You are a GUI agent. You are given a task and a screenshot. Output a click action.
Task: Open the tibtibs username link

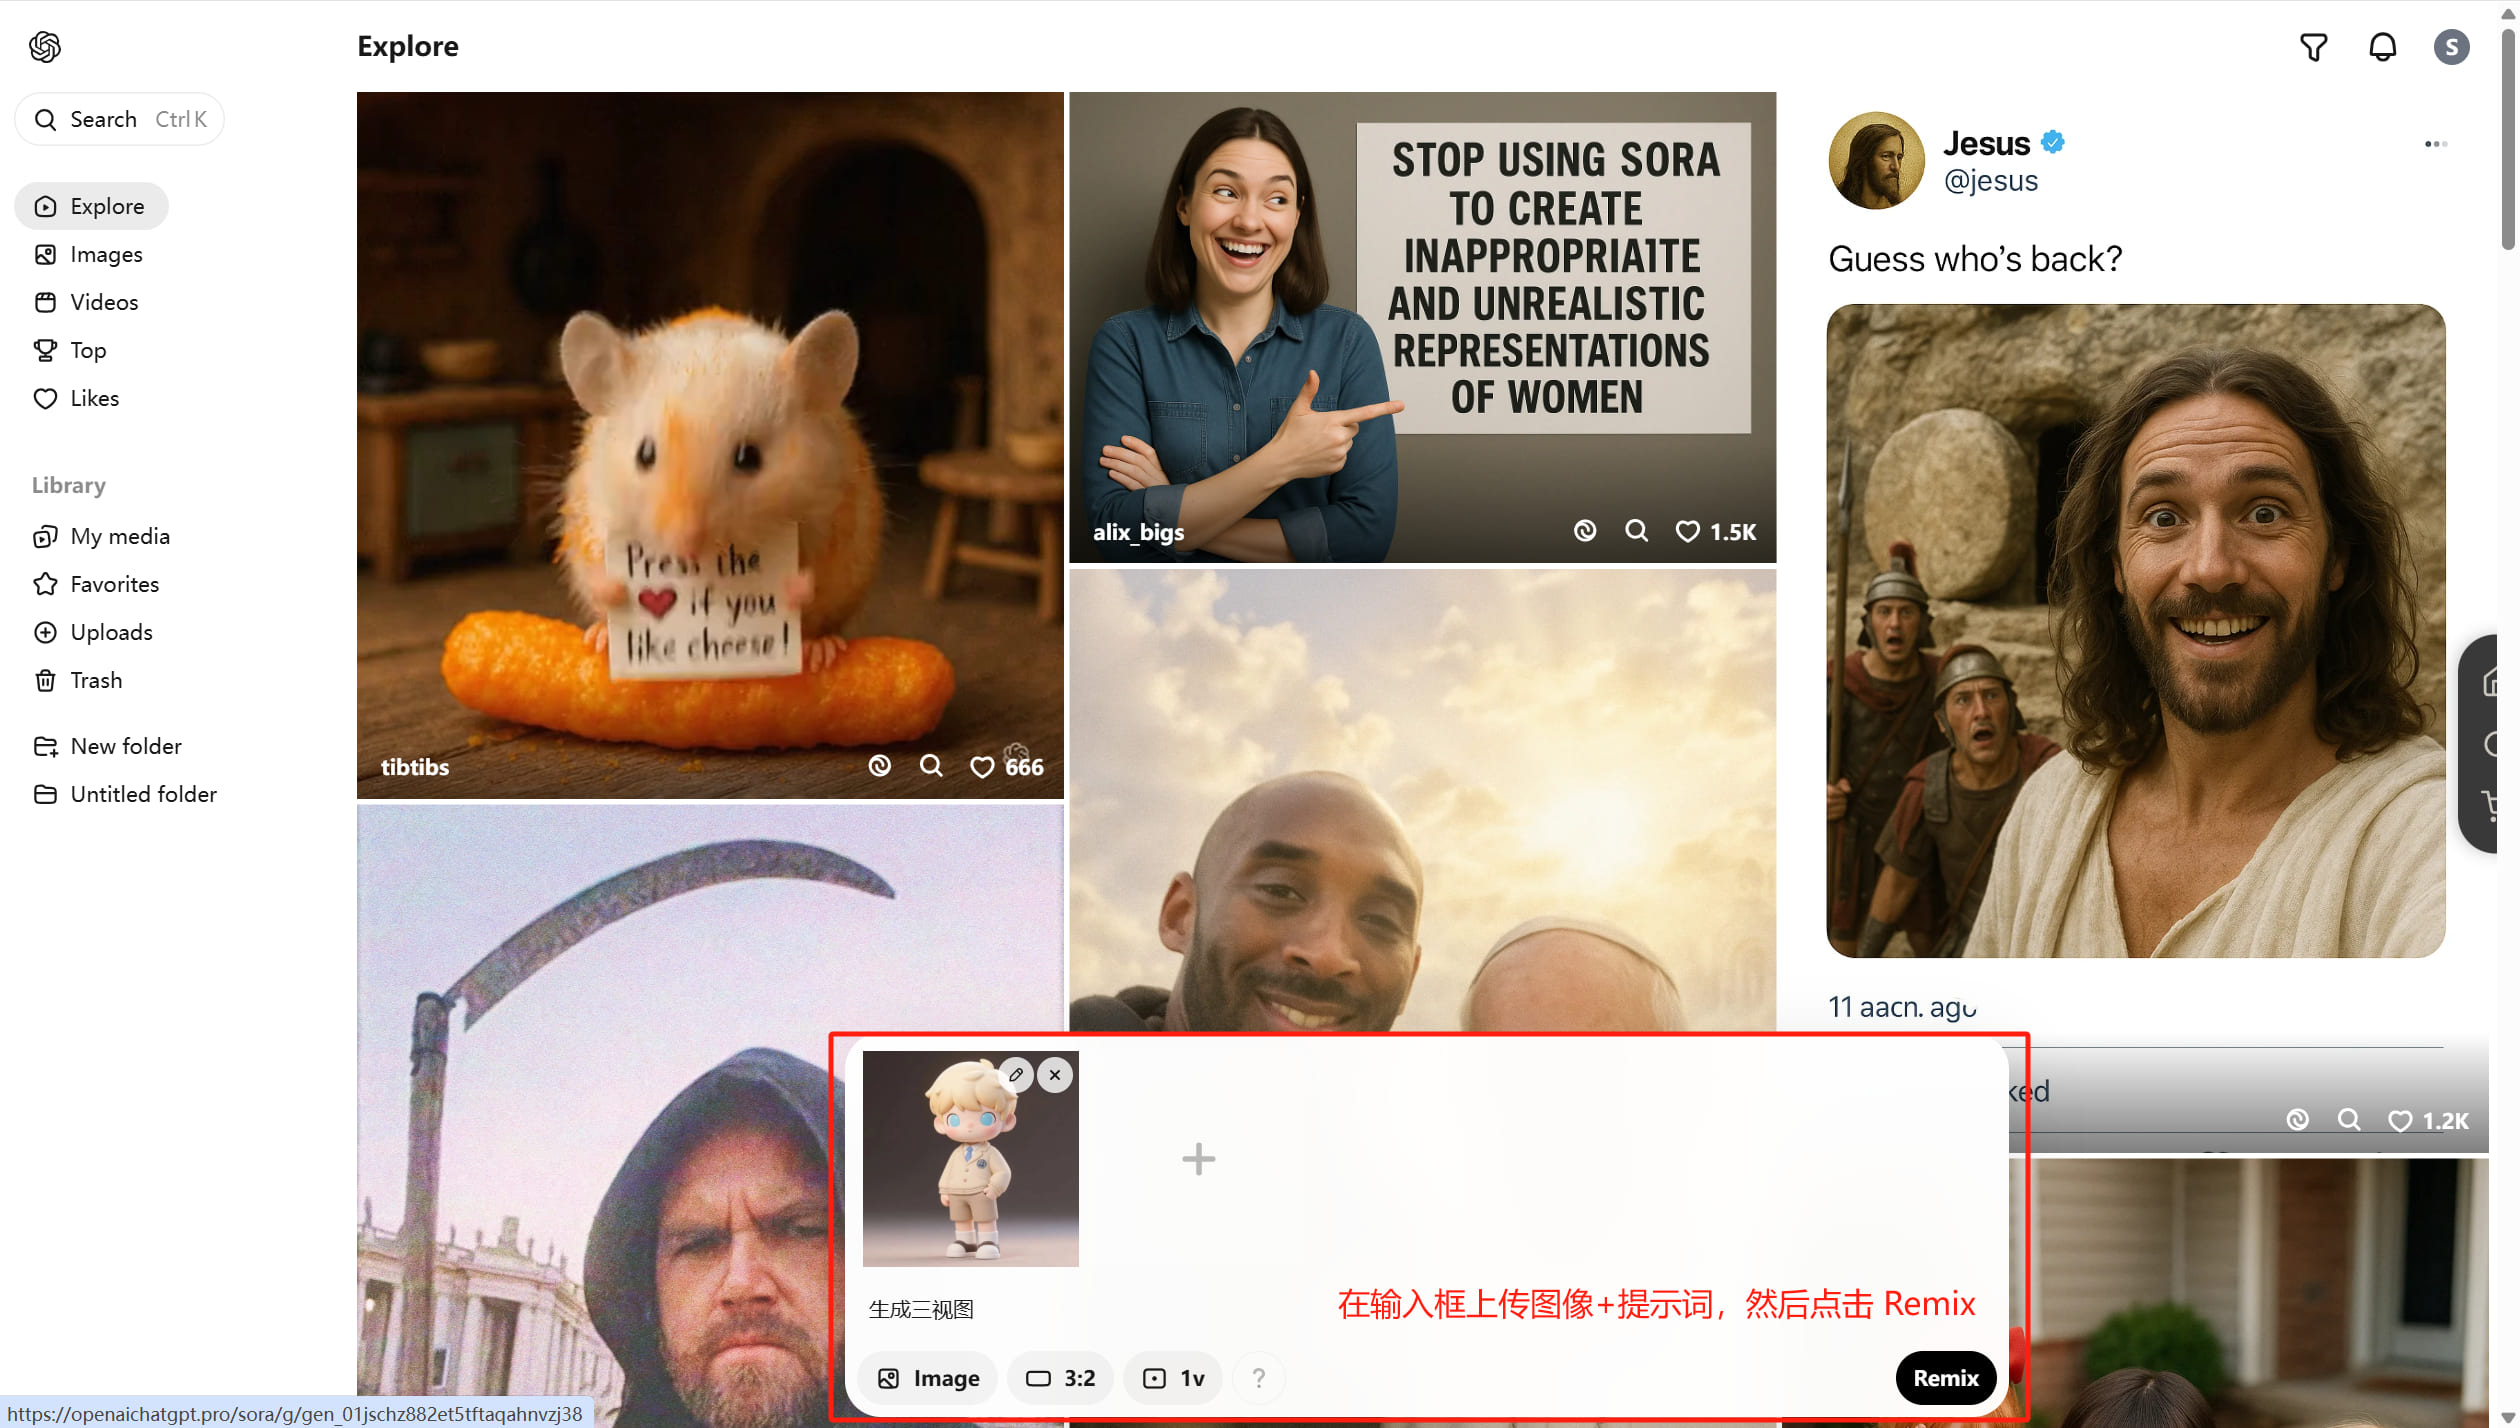pyautogui.click(x=415, y=767)
